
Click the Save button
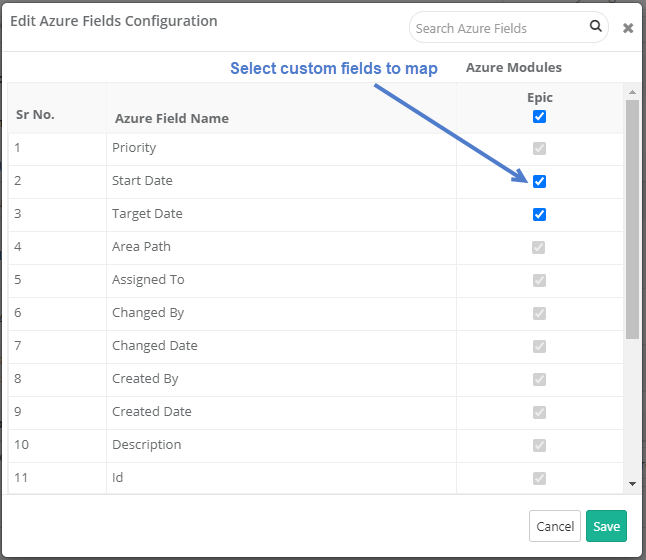pos(606,526)
